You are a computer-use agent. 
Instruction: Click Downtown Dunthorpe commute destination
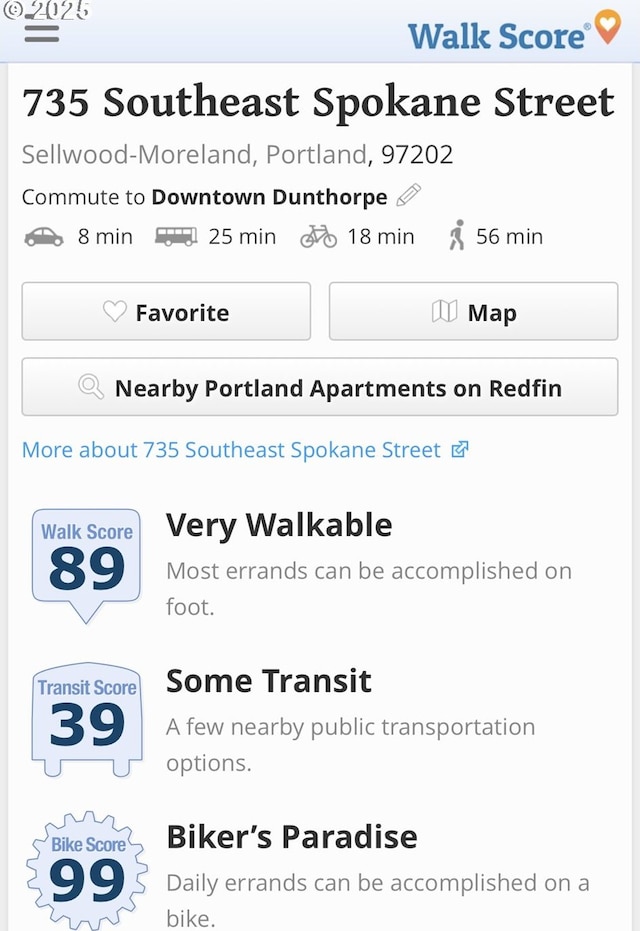269,197
